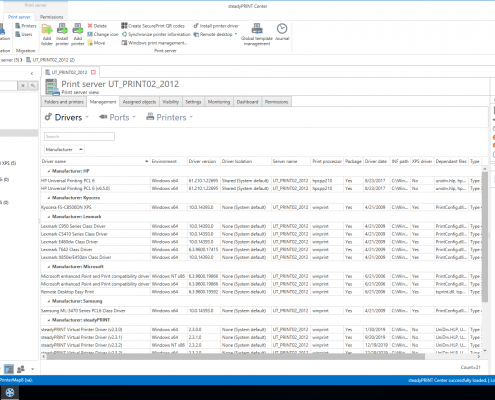The height and width of the screenshot is (400, 495).
Task: Click the taskbar app icon
Action: coord(10,393)
